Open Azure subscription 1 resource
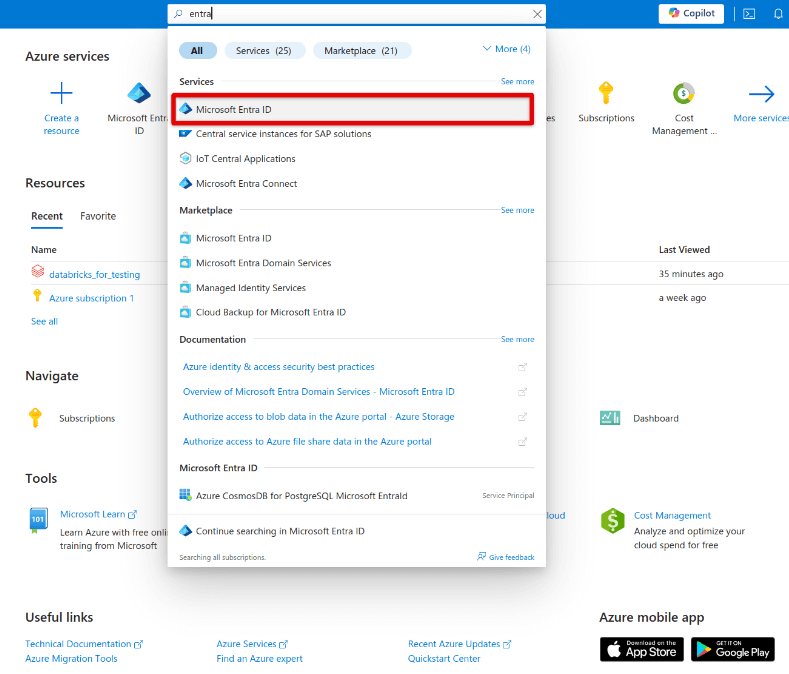The height and width of the screenshot is (674, 789). tap(92, 298)
